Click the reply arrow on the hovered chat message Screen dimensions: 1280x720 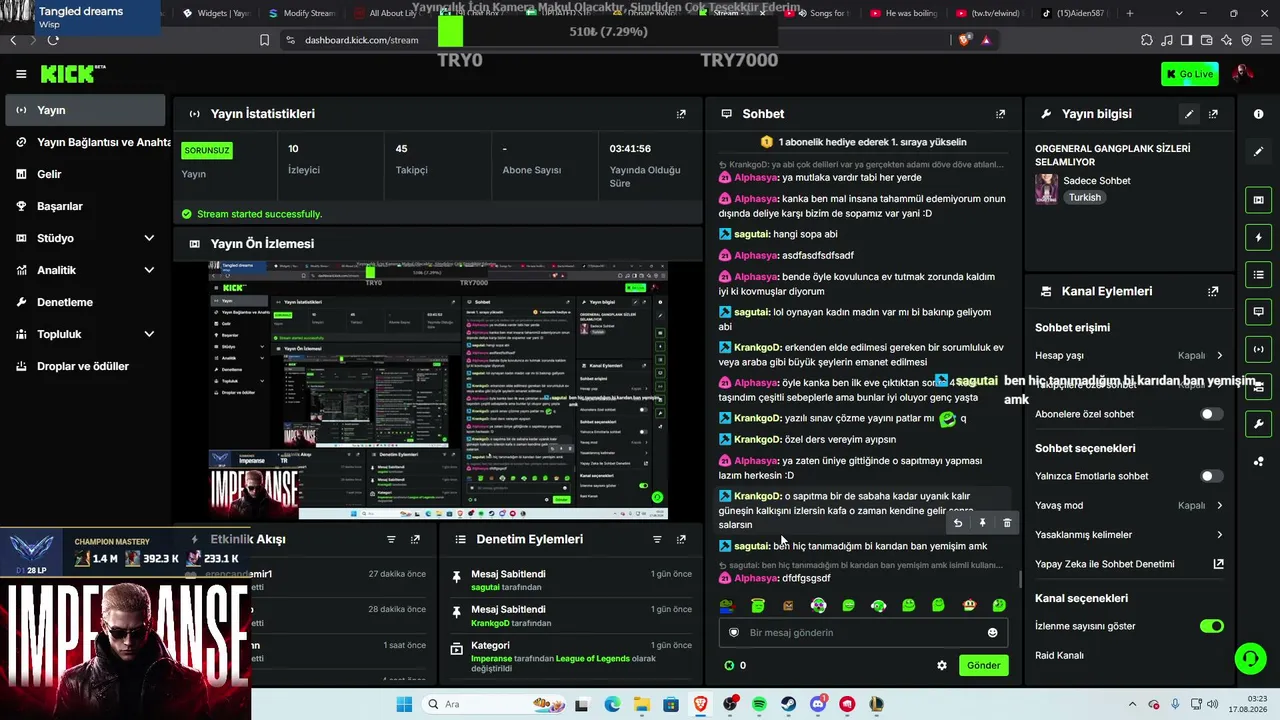click(958, 523)
